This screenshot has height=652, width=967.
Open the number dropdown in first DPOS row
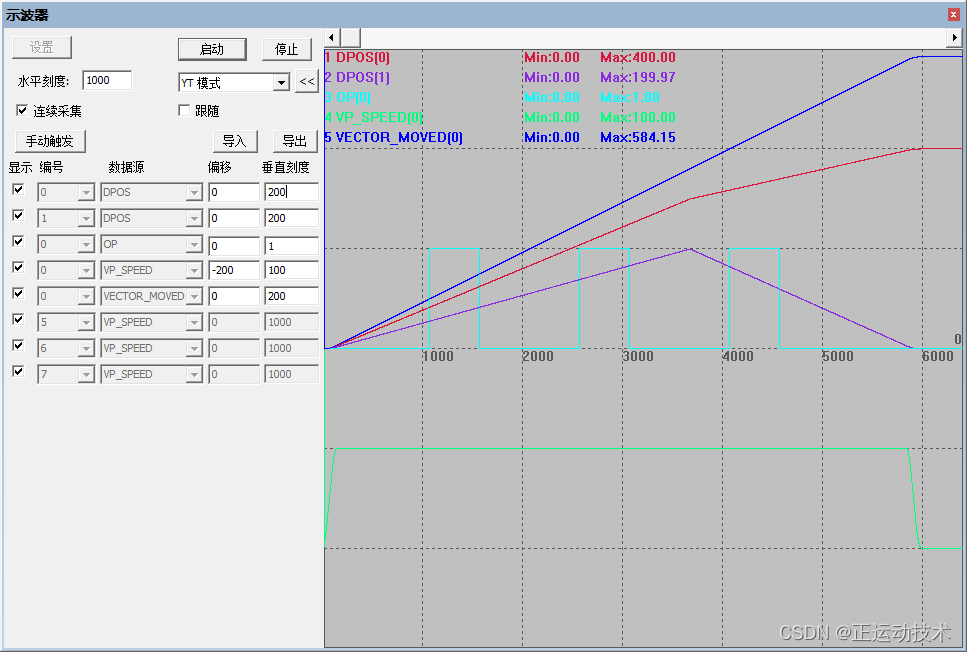86,193
